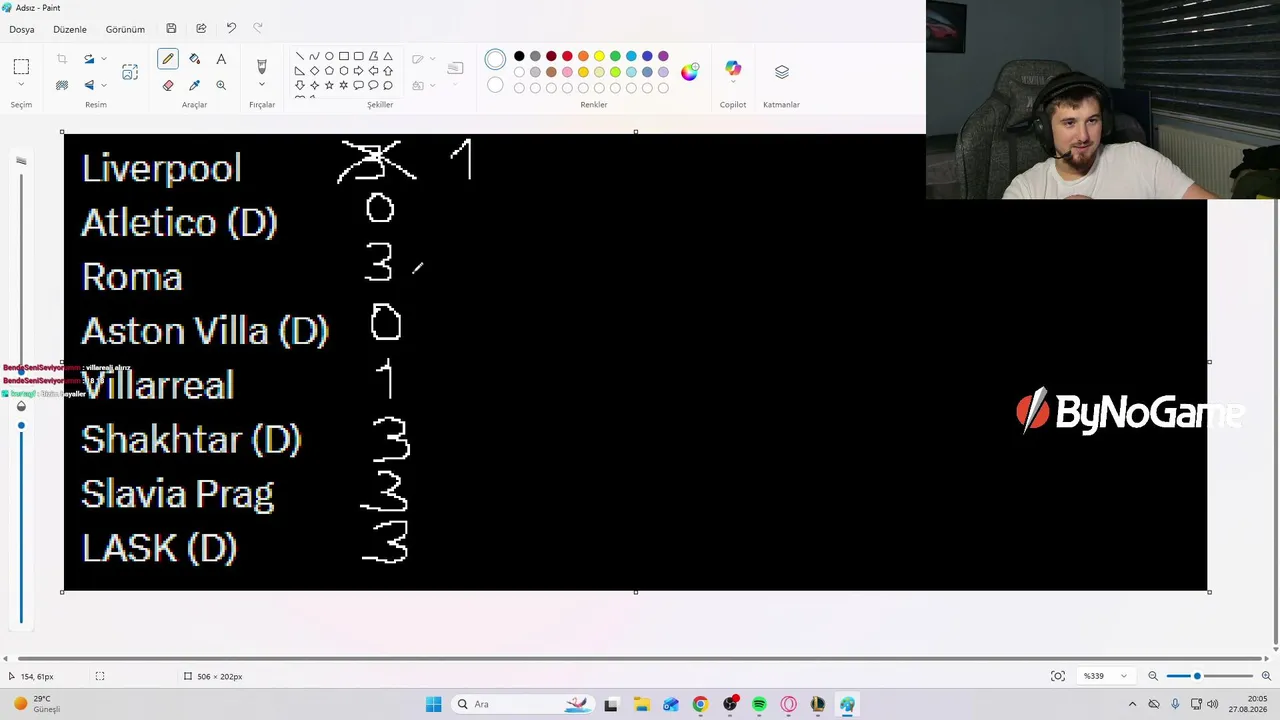
Task: Click the Share icon
Action: point(201,29)
